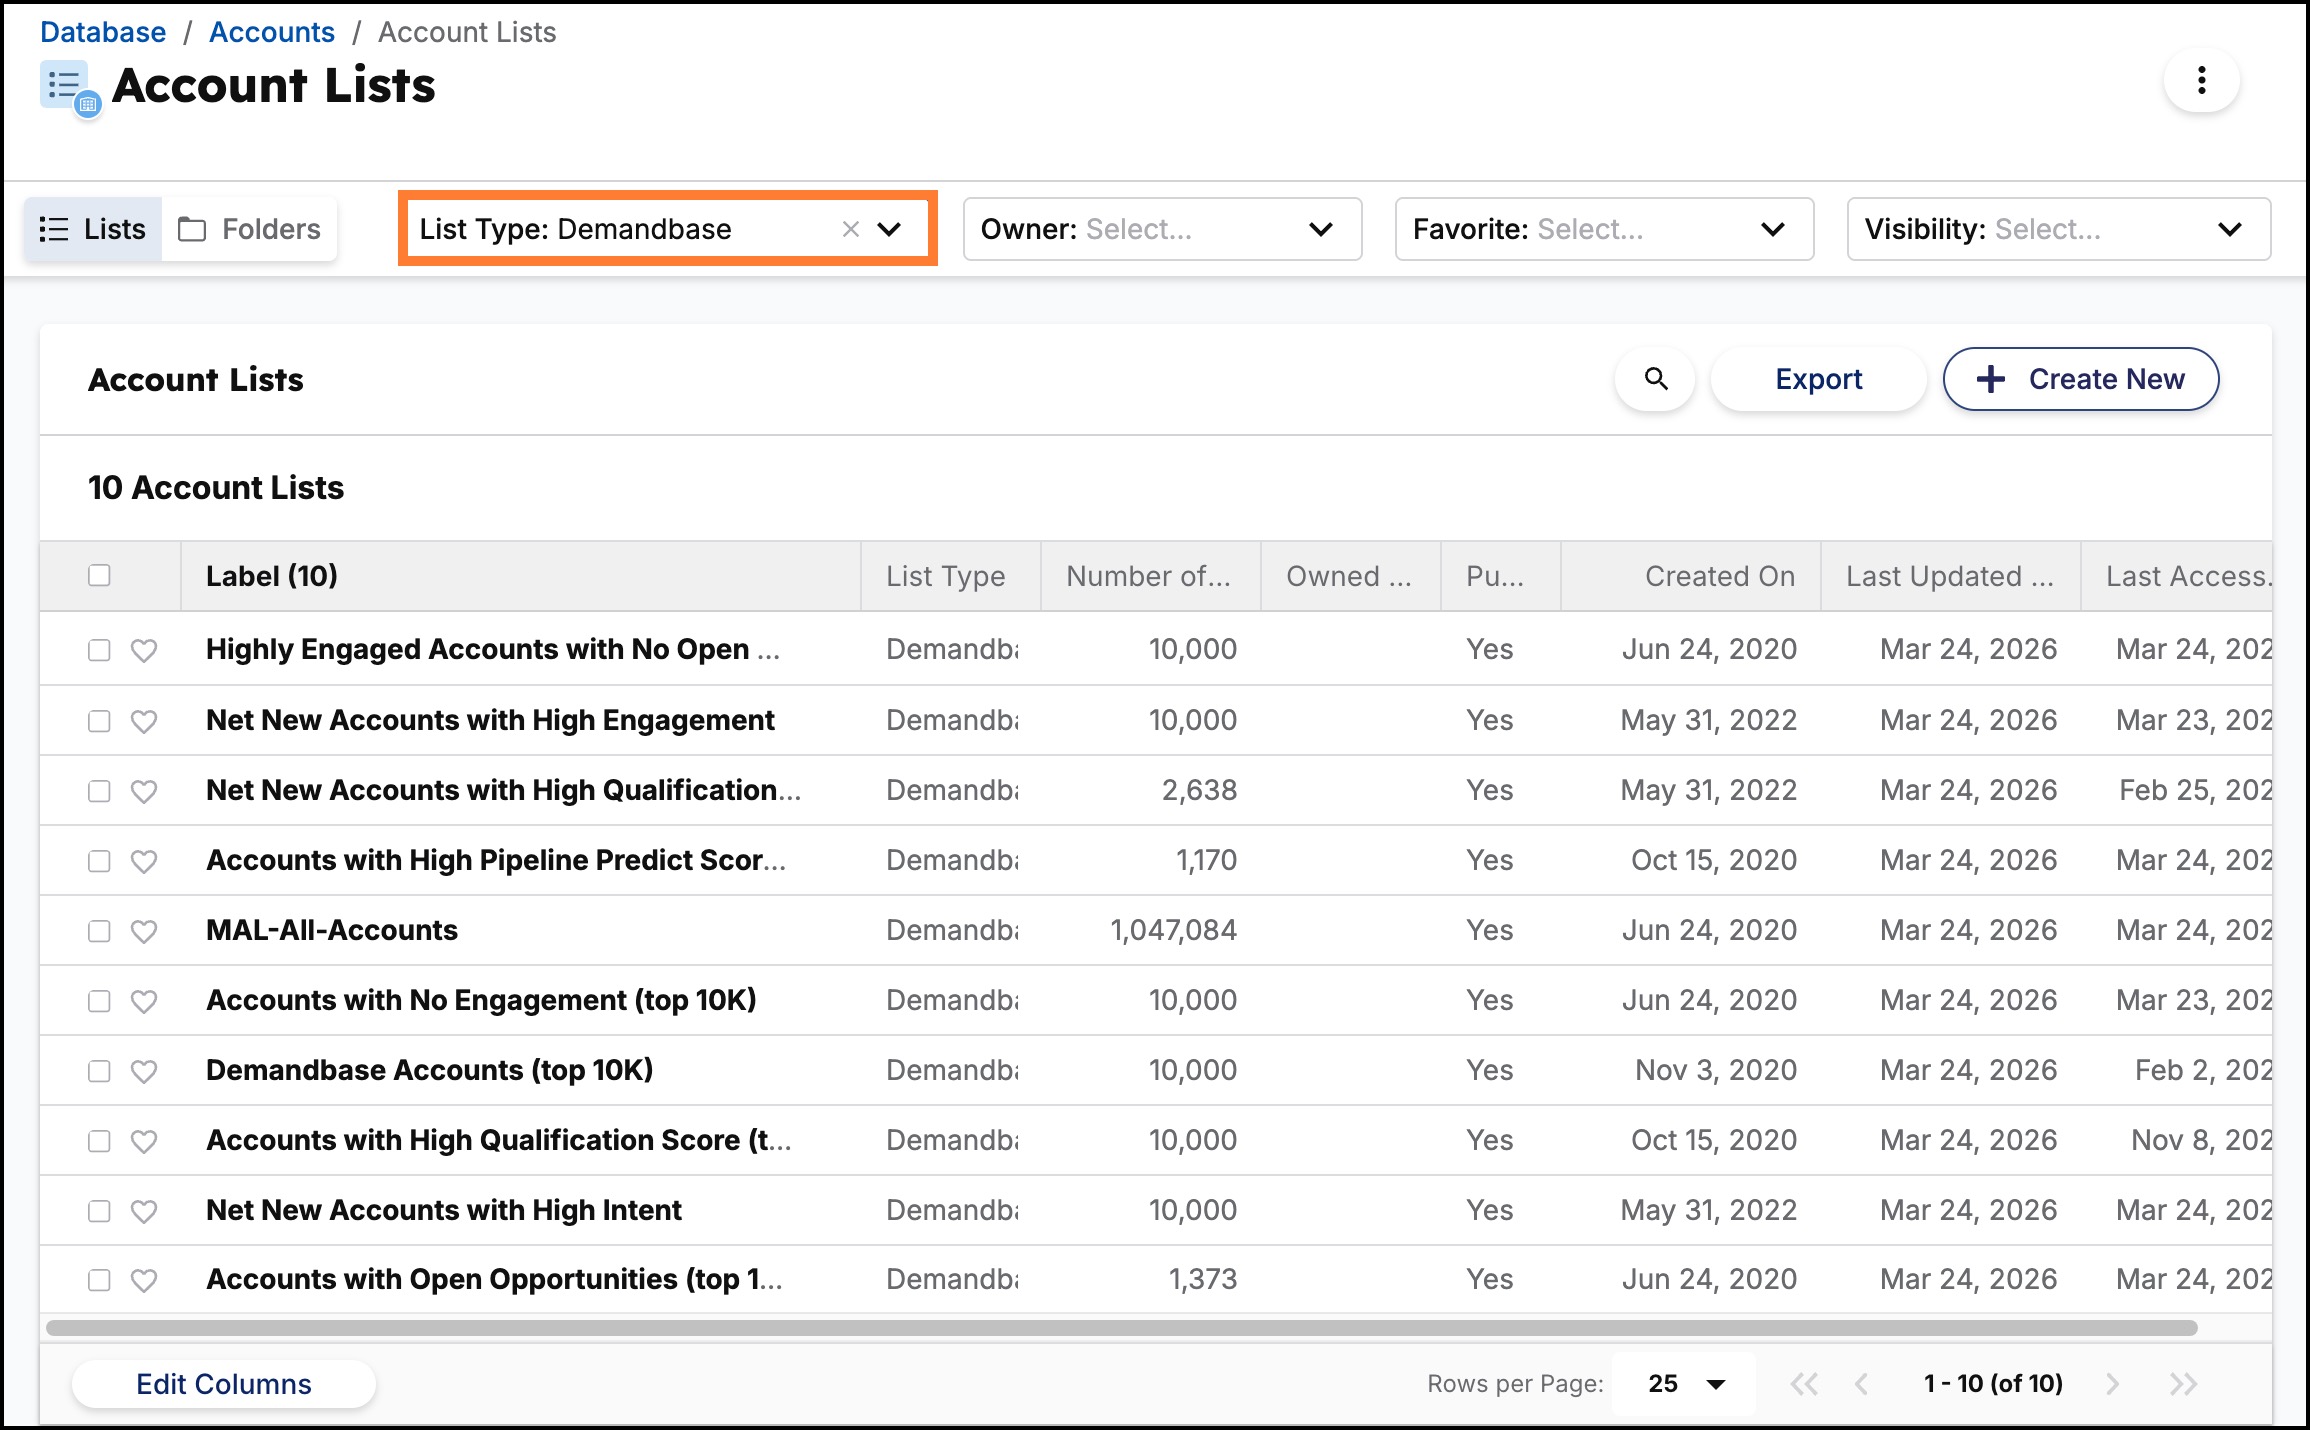Favorite Net New Accounts with High Engagement
The width and height of the screenshot is (2310, 1430).
144,721
